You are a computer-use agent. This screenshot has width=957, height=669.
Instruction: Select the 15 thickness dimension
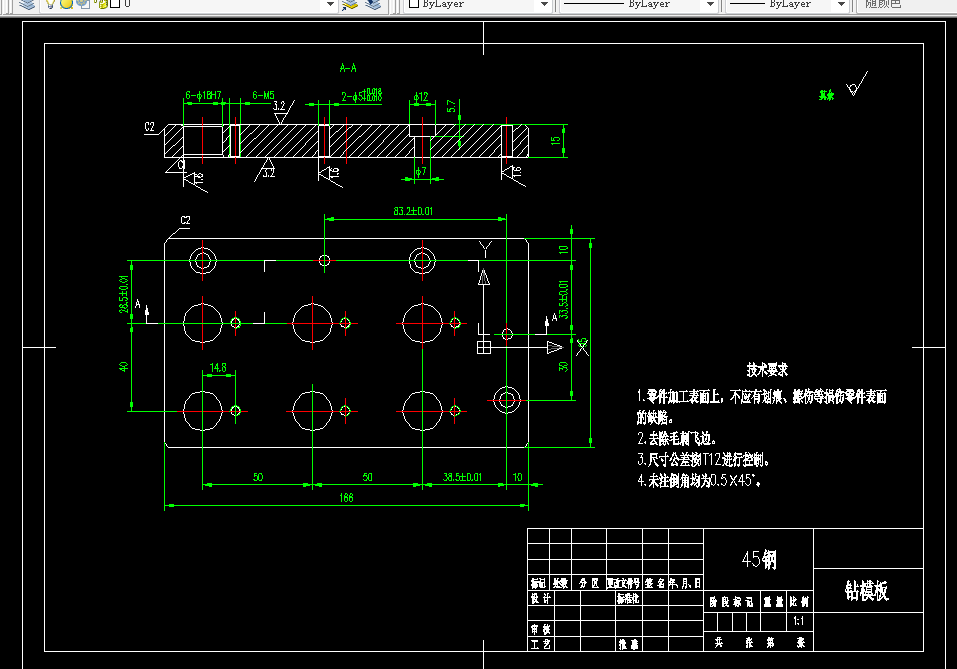555,140
